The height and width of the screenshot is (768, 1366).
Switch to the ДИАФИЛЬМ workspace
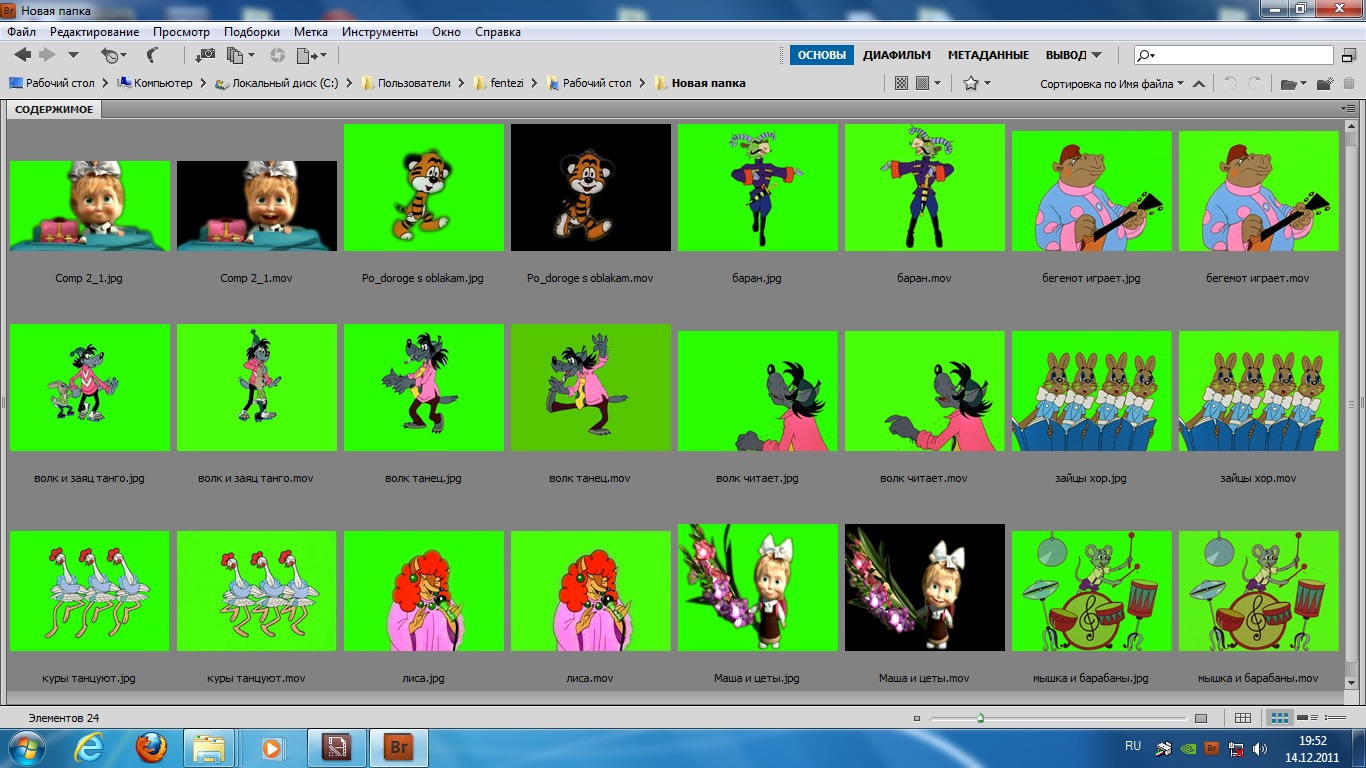click(897, 55)
